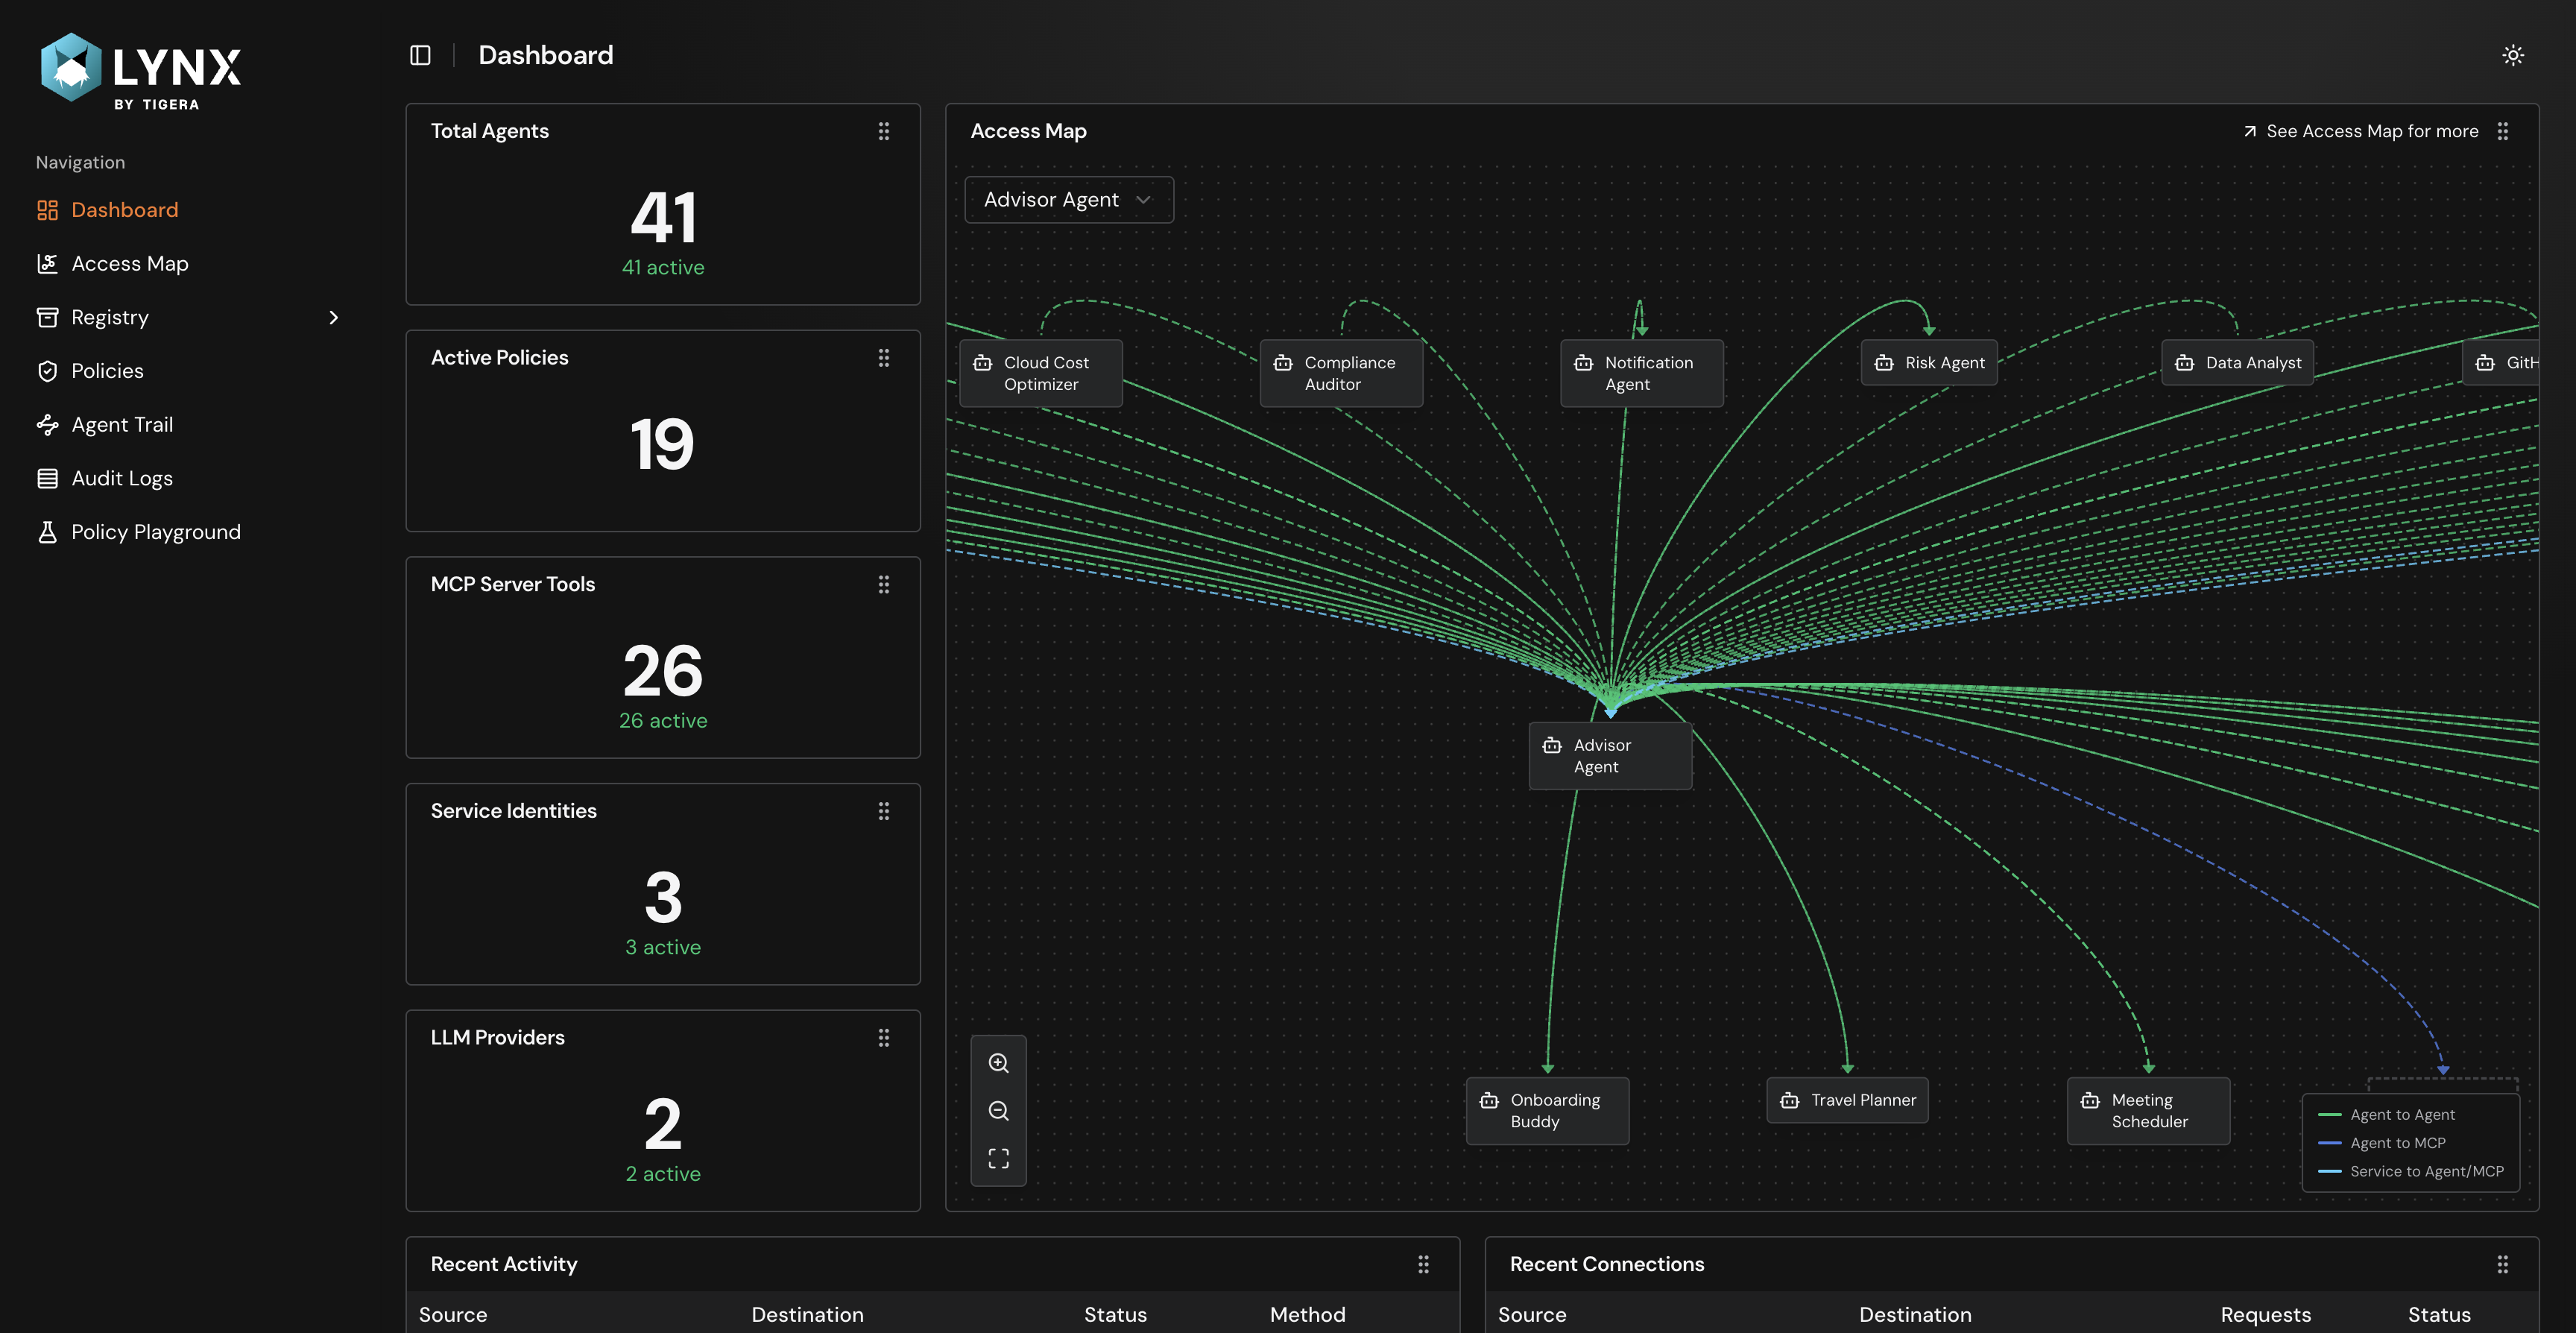Open the Policies page
This screenshot has width=2576, height=1333.
[107, 371]
